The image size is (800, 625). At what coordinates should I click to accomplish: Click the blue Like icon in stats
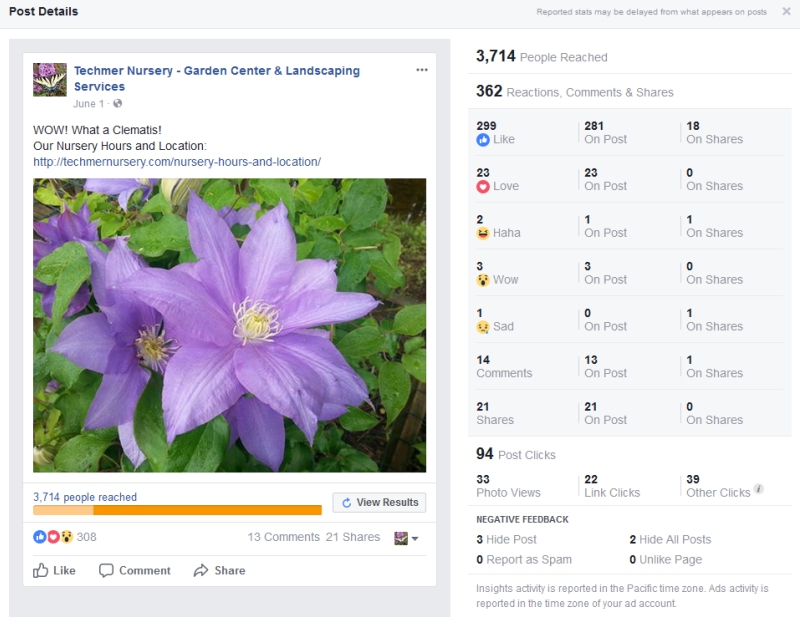(483, 140)
